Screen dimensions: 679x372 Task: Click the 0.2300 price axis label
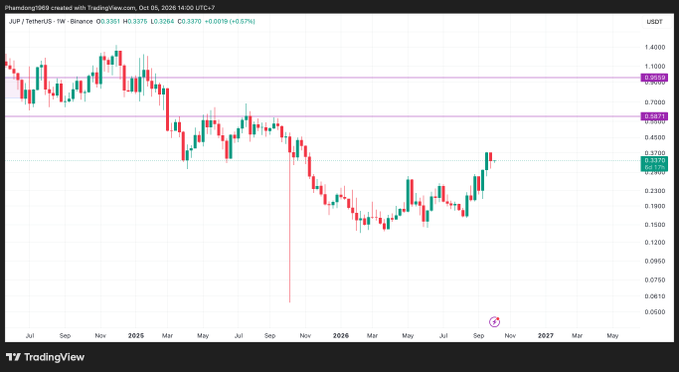click(655, 191)
